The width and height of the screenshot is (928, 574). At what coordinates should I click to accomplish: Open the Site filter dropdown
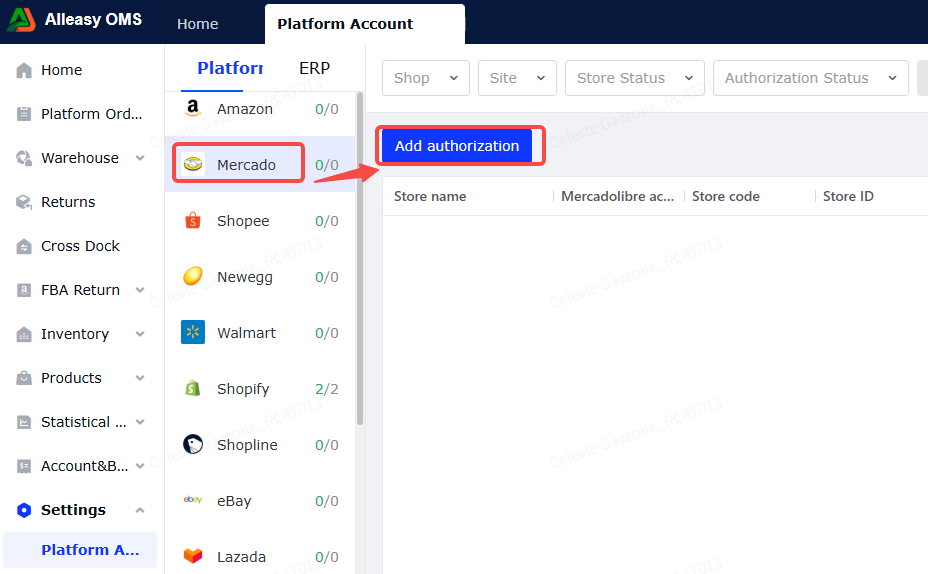(x=517, y=78)
